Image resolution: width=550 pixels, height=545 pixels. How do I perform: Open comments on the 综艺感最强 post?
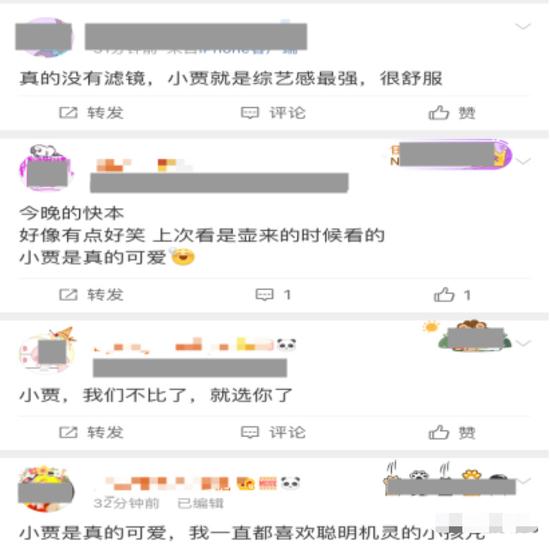[x=273, y=113]
